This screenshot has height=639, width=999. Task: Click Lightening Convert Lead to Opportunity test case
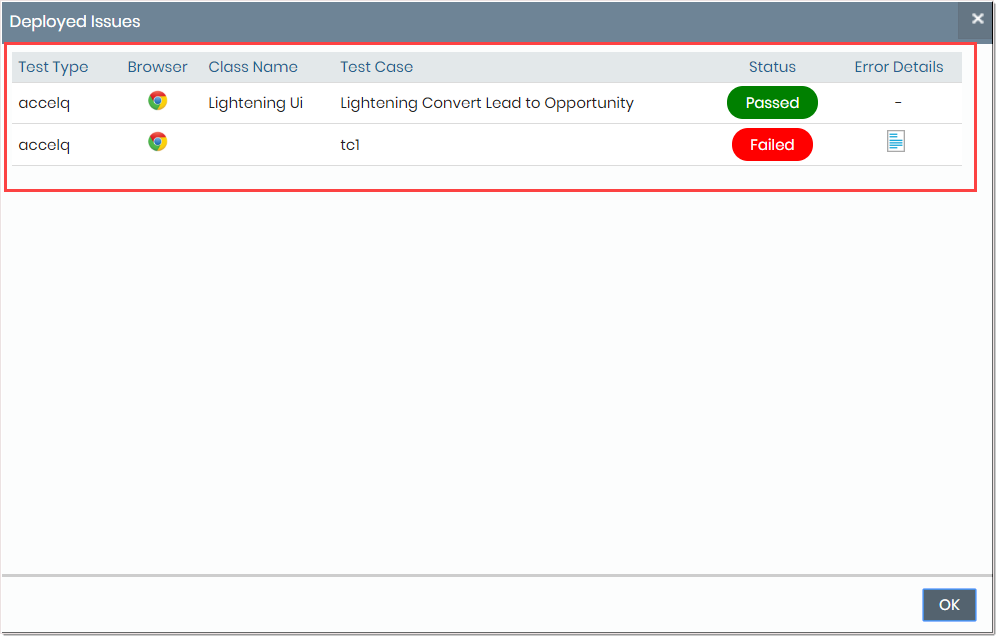(487, 103)
